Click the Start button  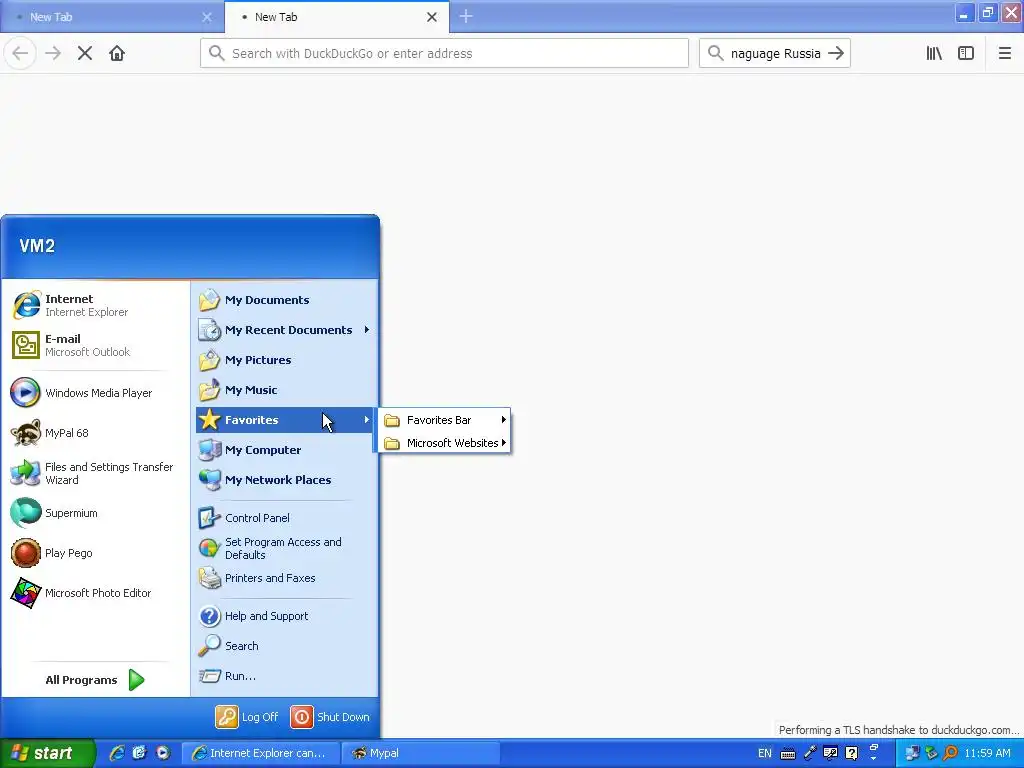click(47, 753)
